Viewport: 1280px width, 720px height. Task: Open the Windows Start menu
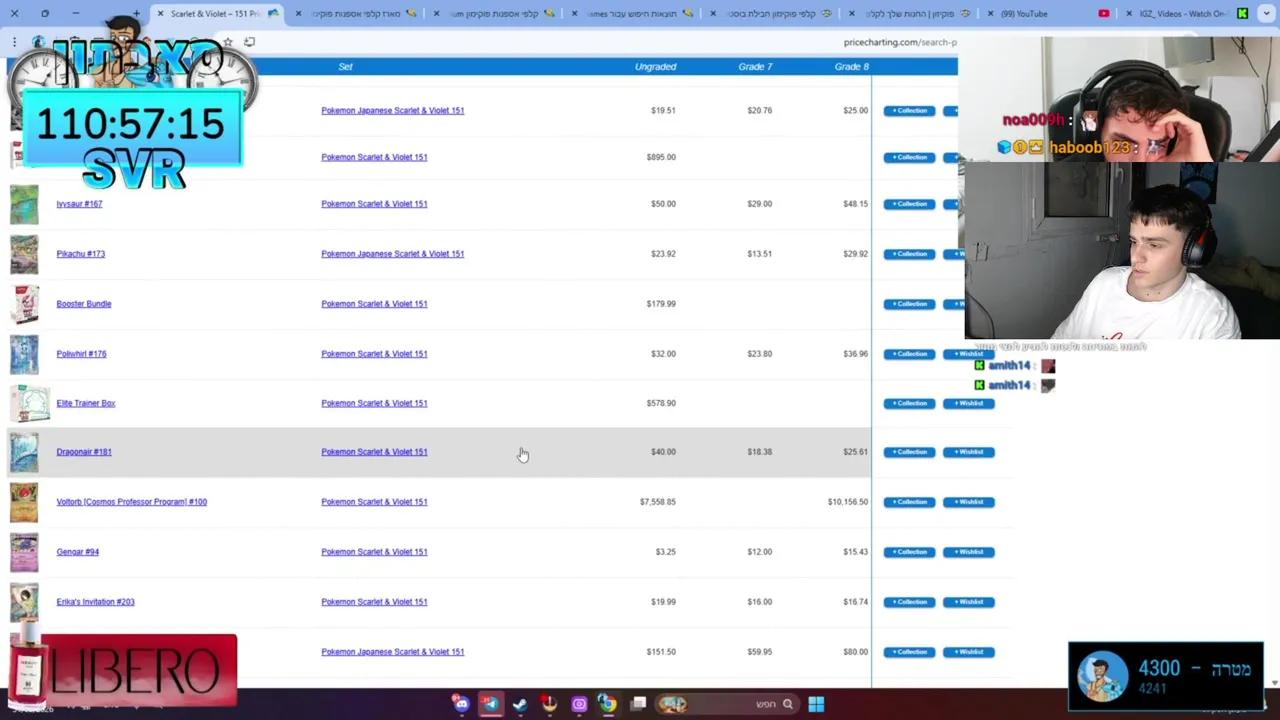816,704
